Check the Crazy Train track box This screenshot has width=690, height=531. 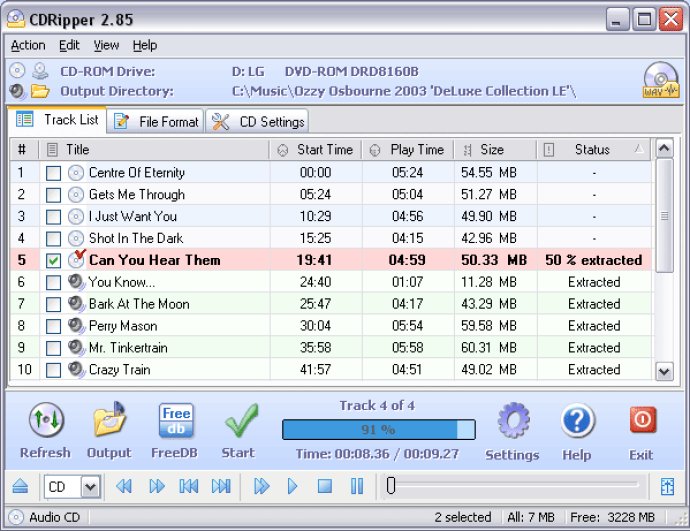coord(53,370)
